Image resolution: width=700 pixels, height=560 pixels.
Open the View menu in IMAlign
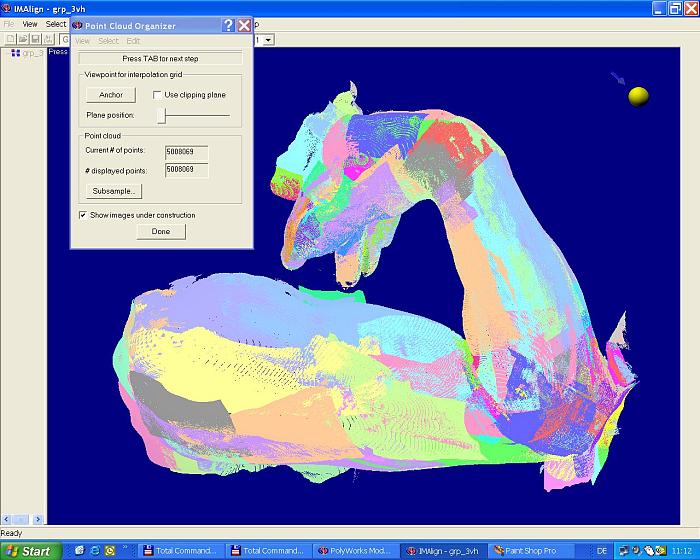coord(30,24)
